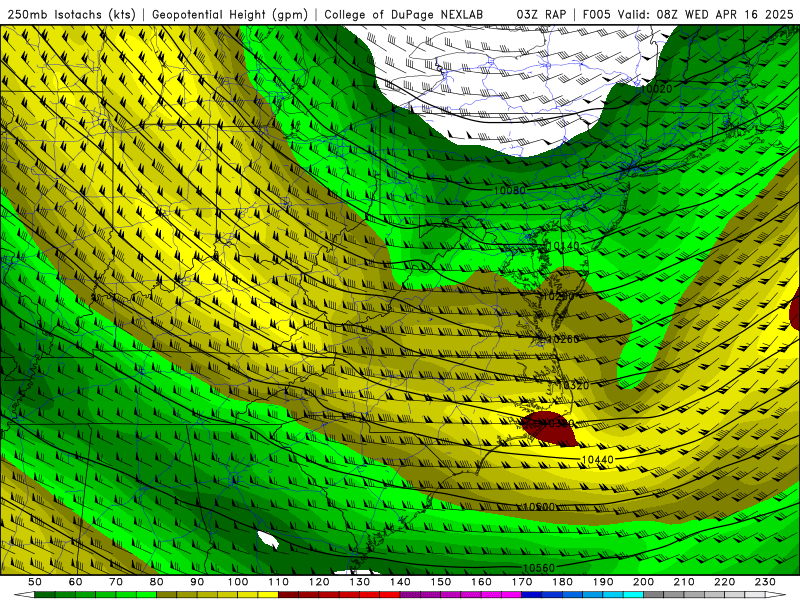
Task: Click the 10140 contour label
Action: 563,246
